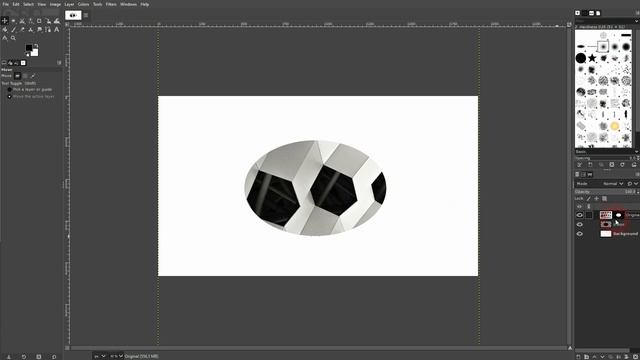Swap foreground and background colors
Screen dimensions: 640x360
tap(36, 46)
